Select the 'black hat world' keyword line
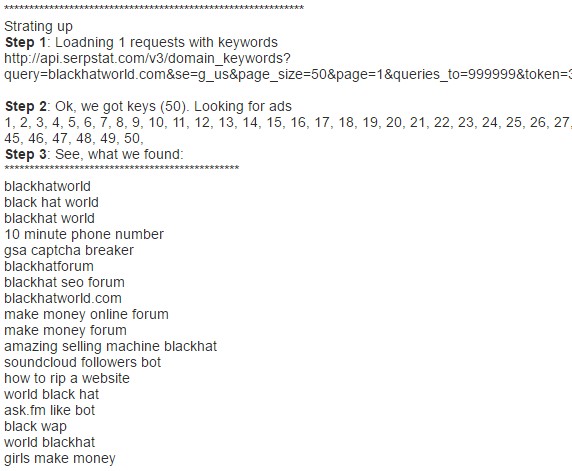This screenshot has height=471, width=572. [51, 202]
